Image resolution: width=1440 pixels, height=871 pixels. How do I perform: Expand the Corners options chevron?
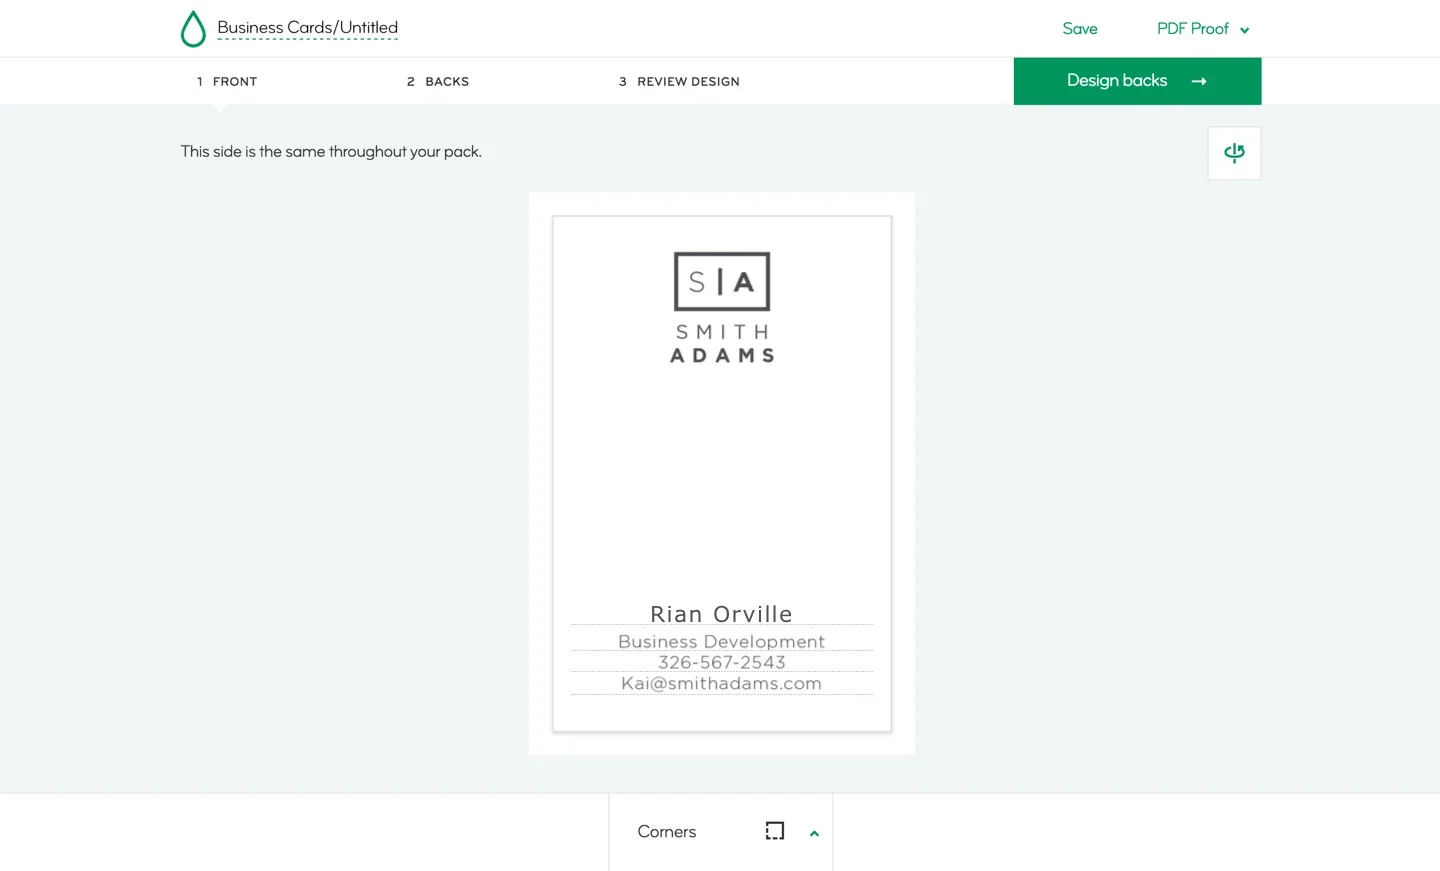coord(814,833)
